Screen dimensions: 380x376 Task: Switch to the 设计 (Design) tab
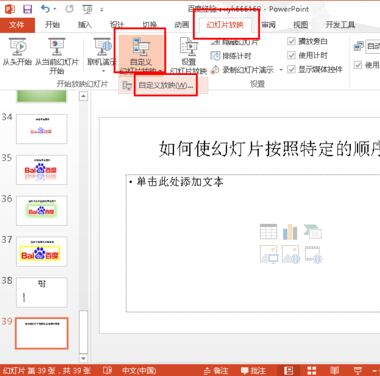click(117, 25)
